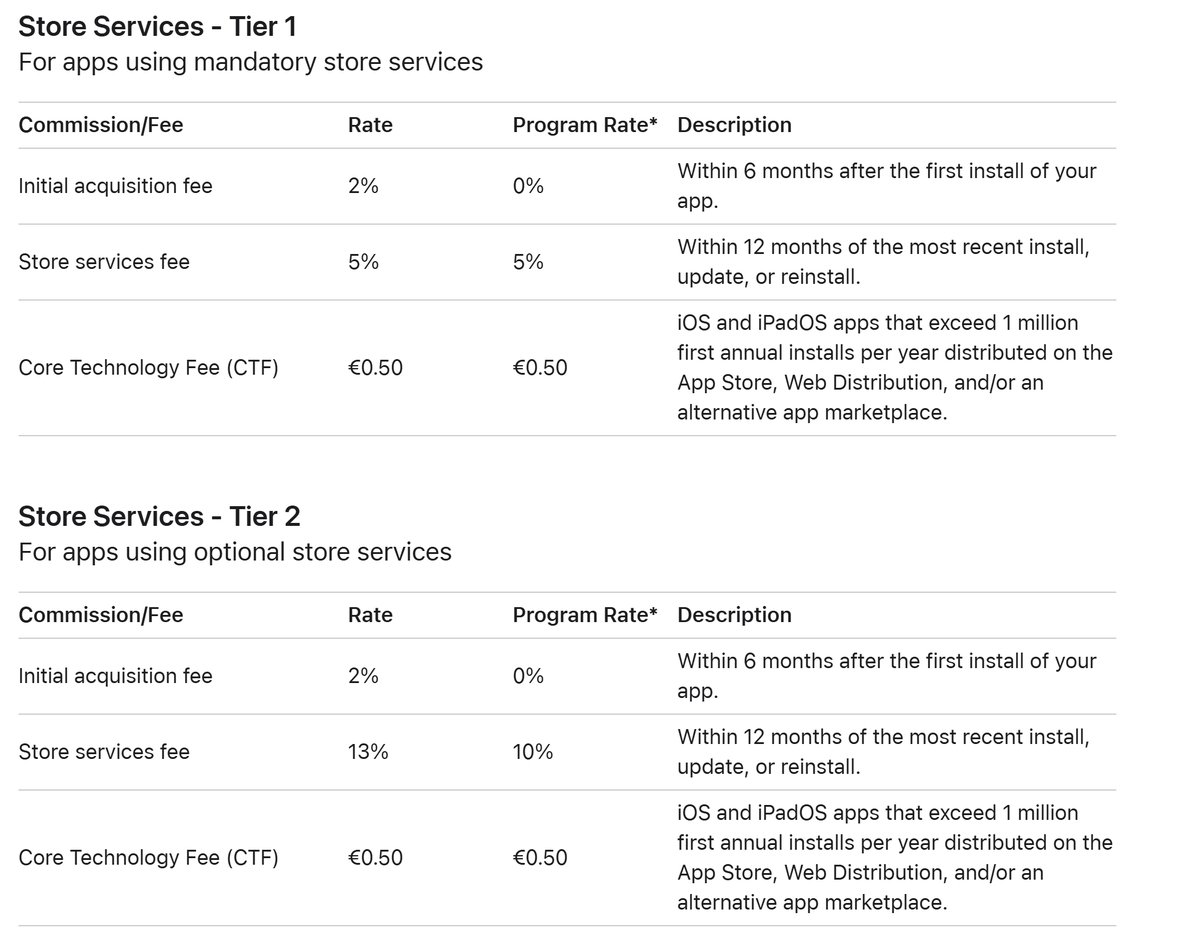Click "Store services fee" in Tier 2 table
The height and width of the screenshot is (943, 1200).
pyautogui.click(x=104, y=752)
